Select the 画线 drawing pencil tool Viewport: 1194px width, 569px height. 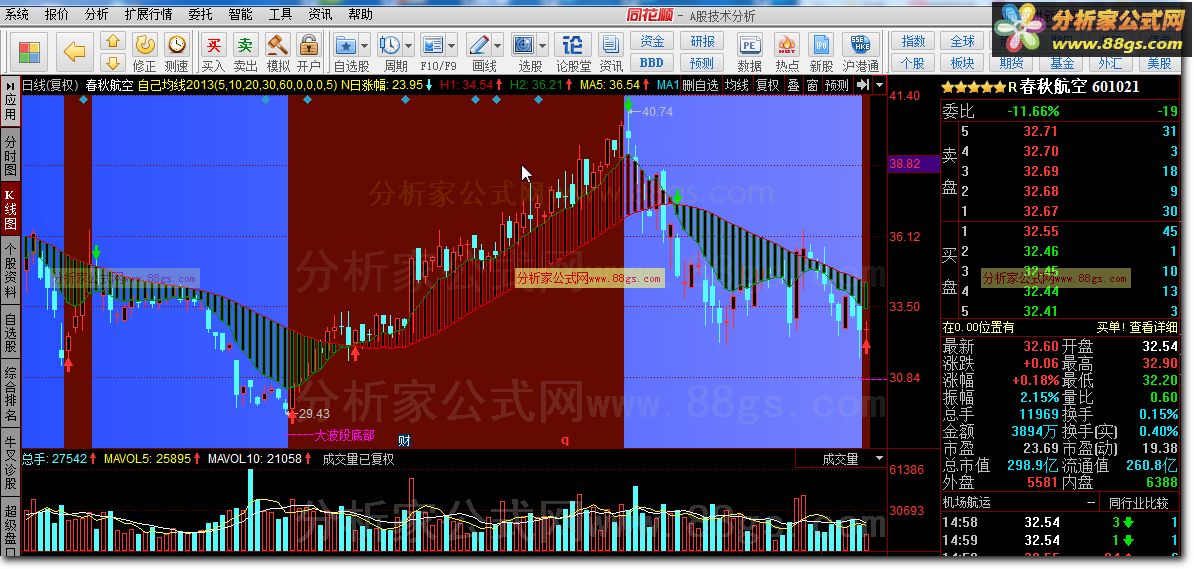point(479,45)
